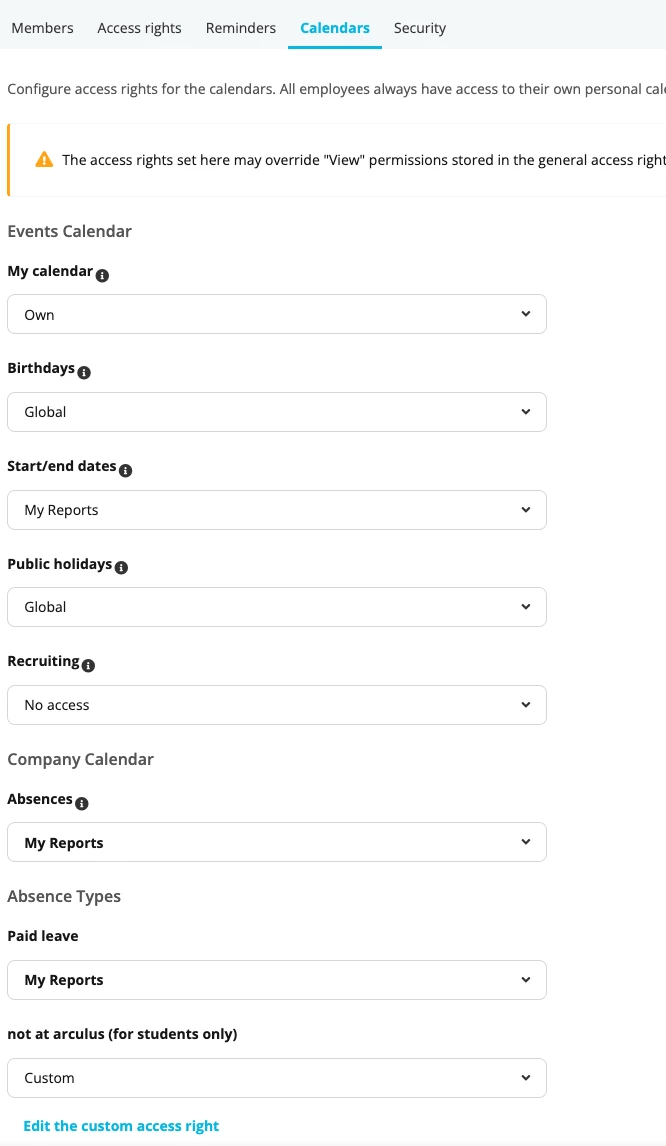
Task: Open the Access rights tab
Action: [x=140, y=28]
